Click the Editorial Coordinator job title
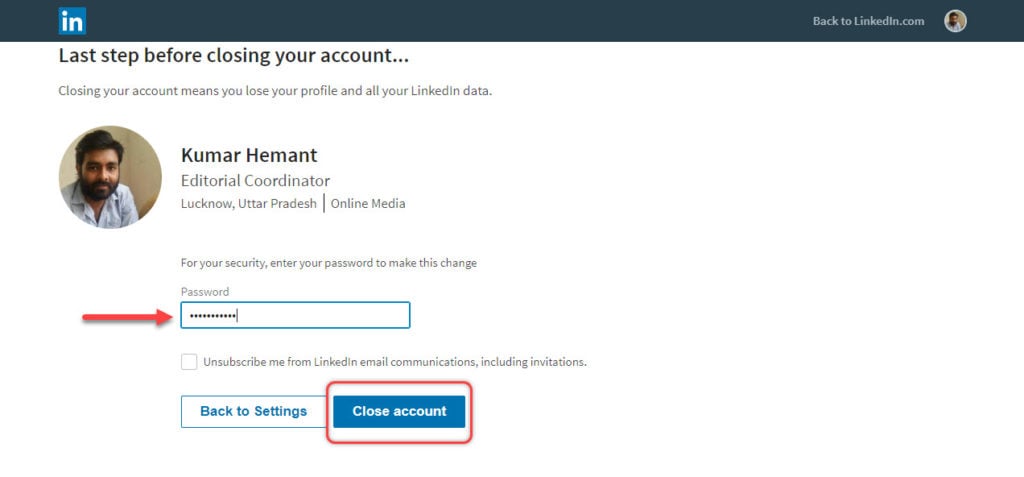Viewport: 1024px width, 477px height. point(255,181)
